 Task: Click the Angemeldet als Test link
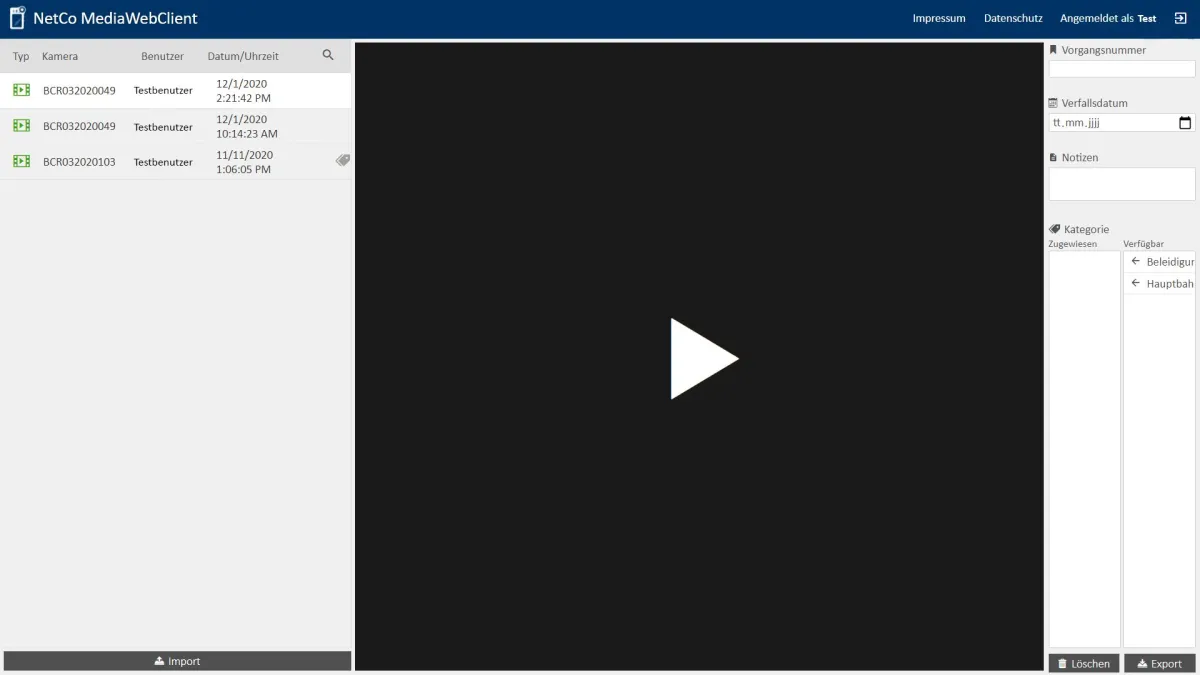[1107, 18]
